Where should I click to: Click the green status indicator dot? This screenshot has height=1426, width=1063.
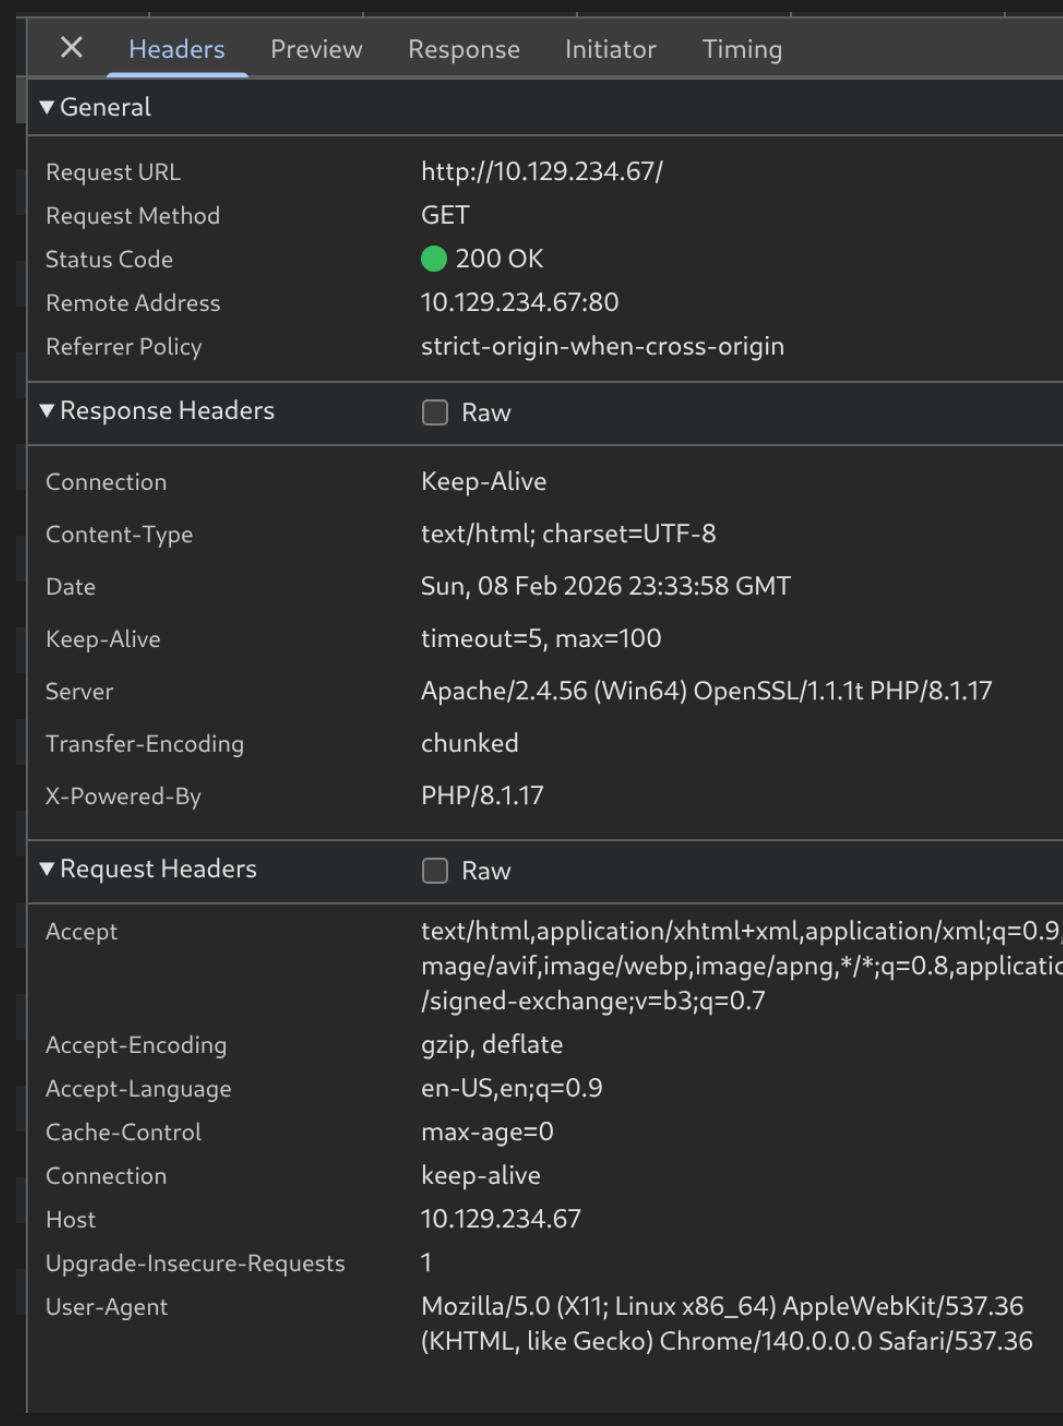tap(434, 259)
